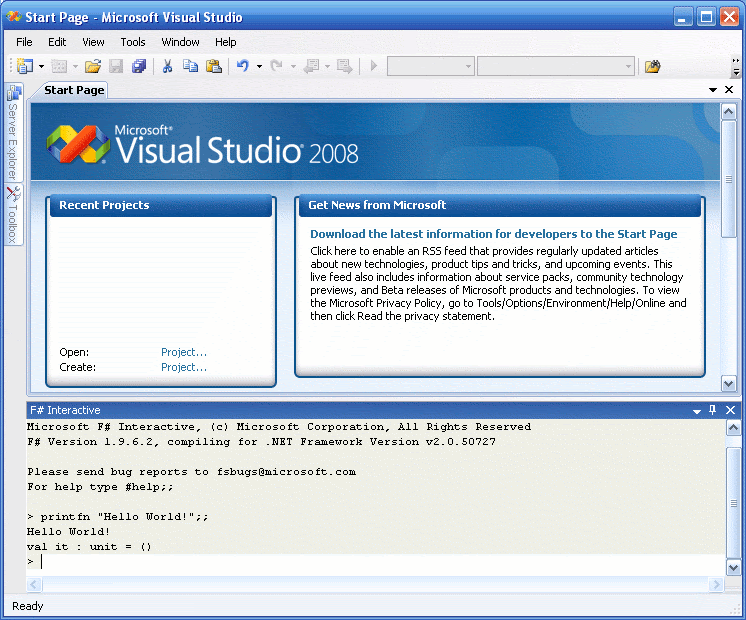
Task: Open the File menu
Action: (x=24, y=42)
